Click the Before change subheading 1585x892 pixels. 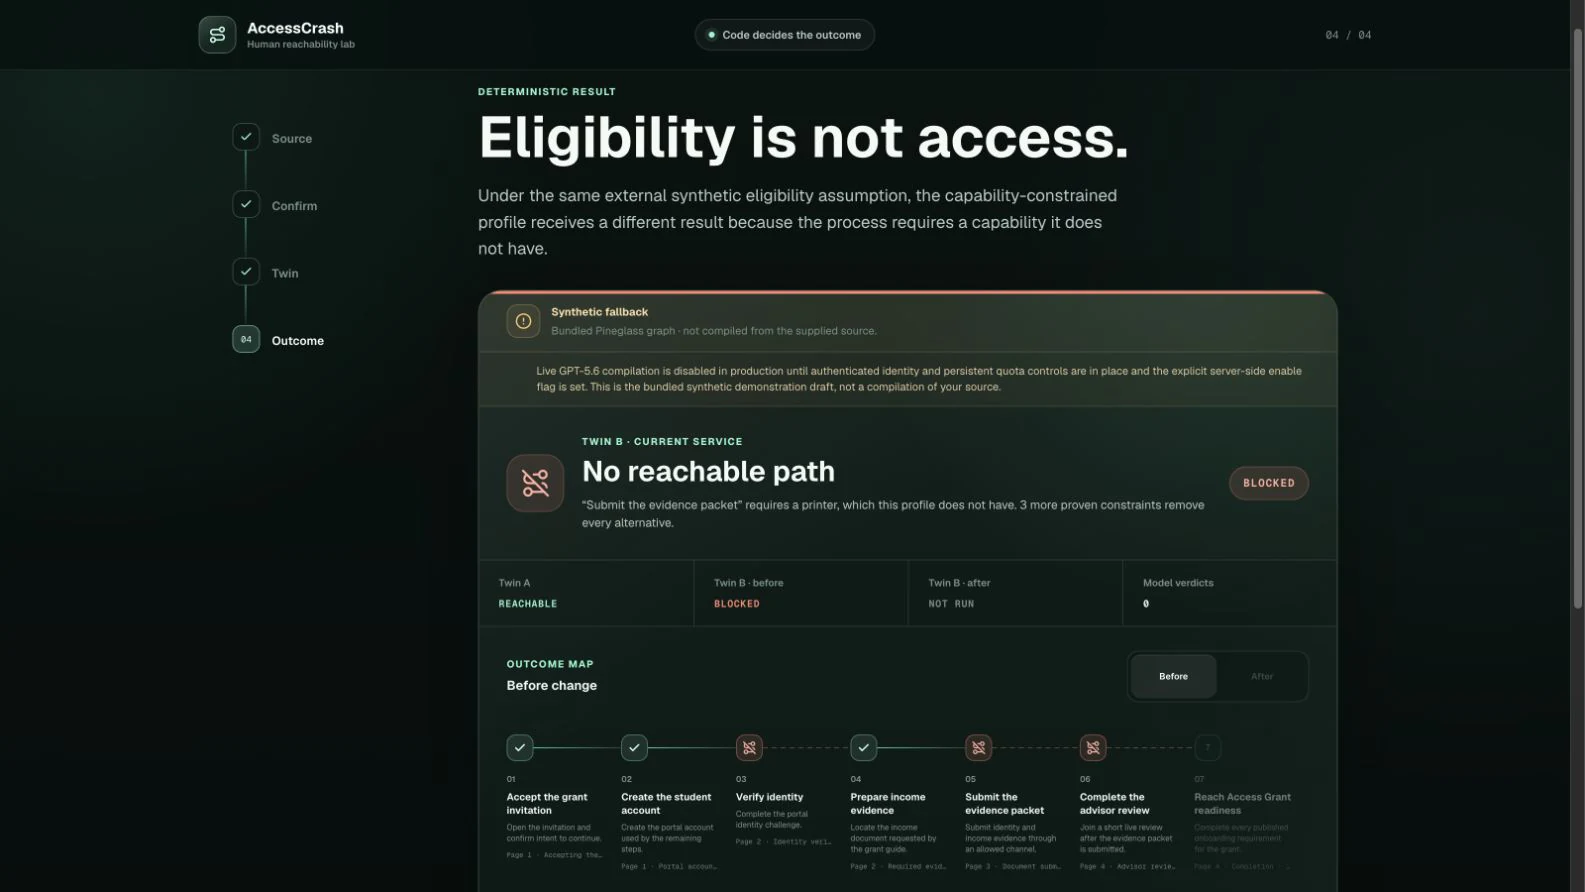552,685
